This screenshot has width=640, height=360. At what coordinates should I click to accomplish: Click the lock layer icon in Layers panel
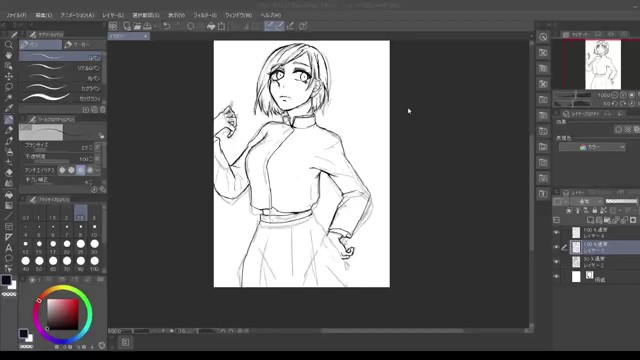[x=594, y=211]
